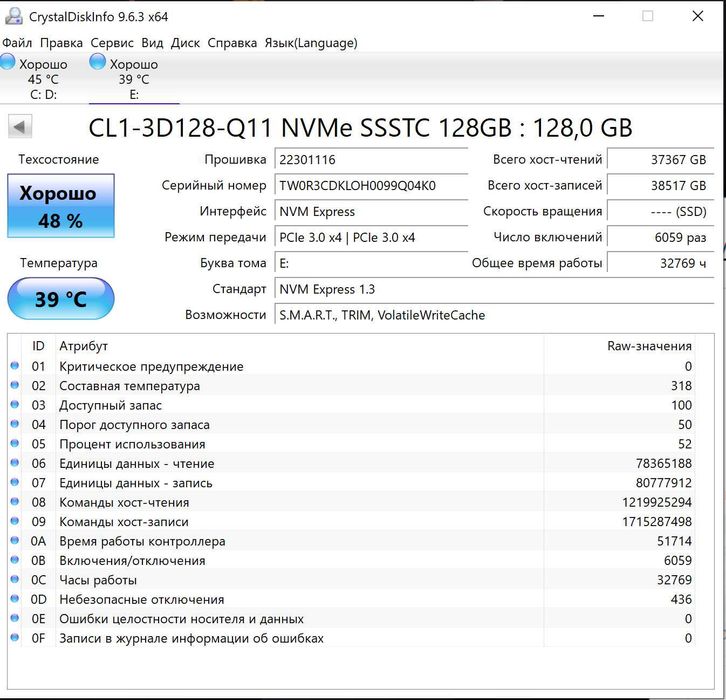Select the E: disk status orb

pyautogui.click(x=98, y=62)
